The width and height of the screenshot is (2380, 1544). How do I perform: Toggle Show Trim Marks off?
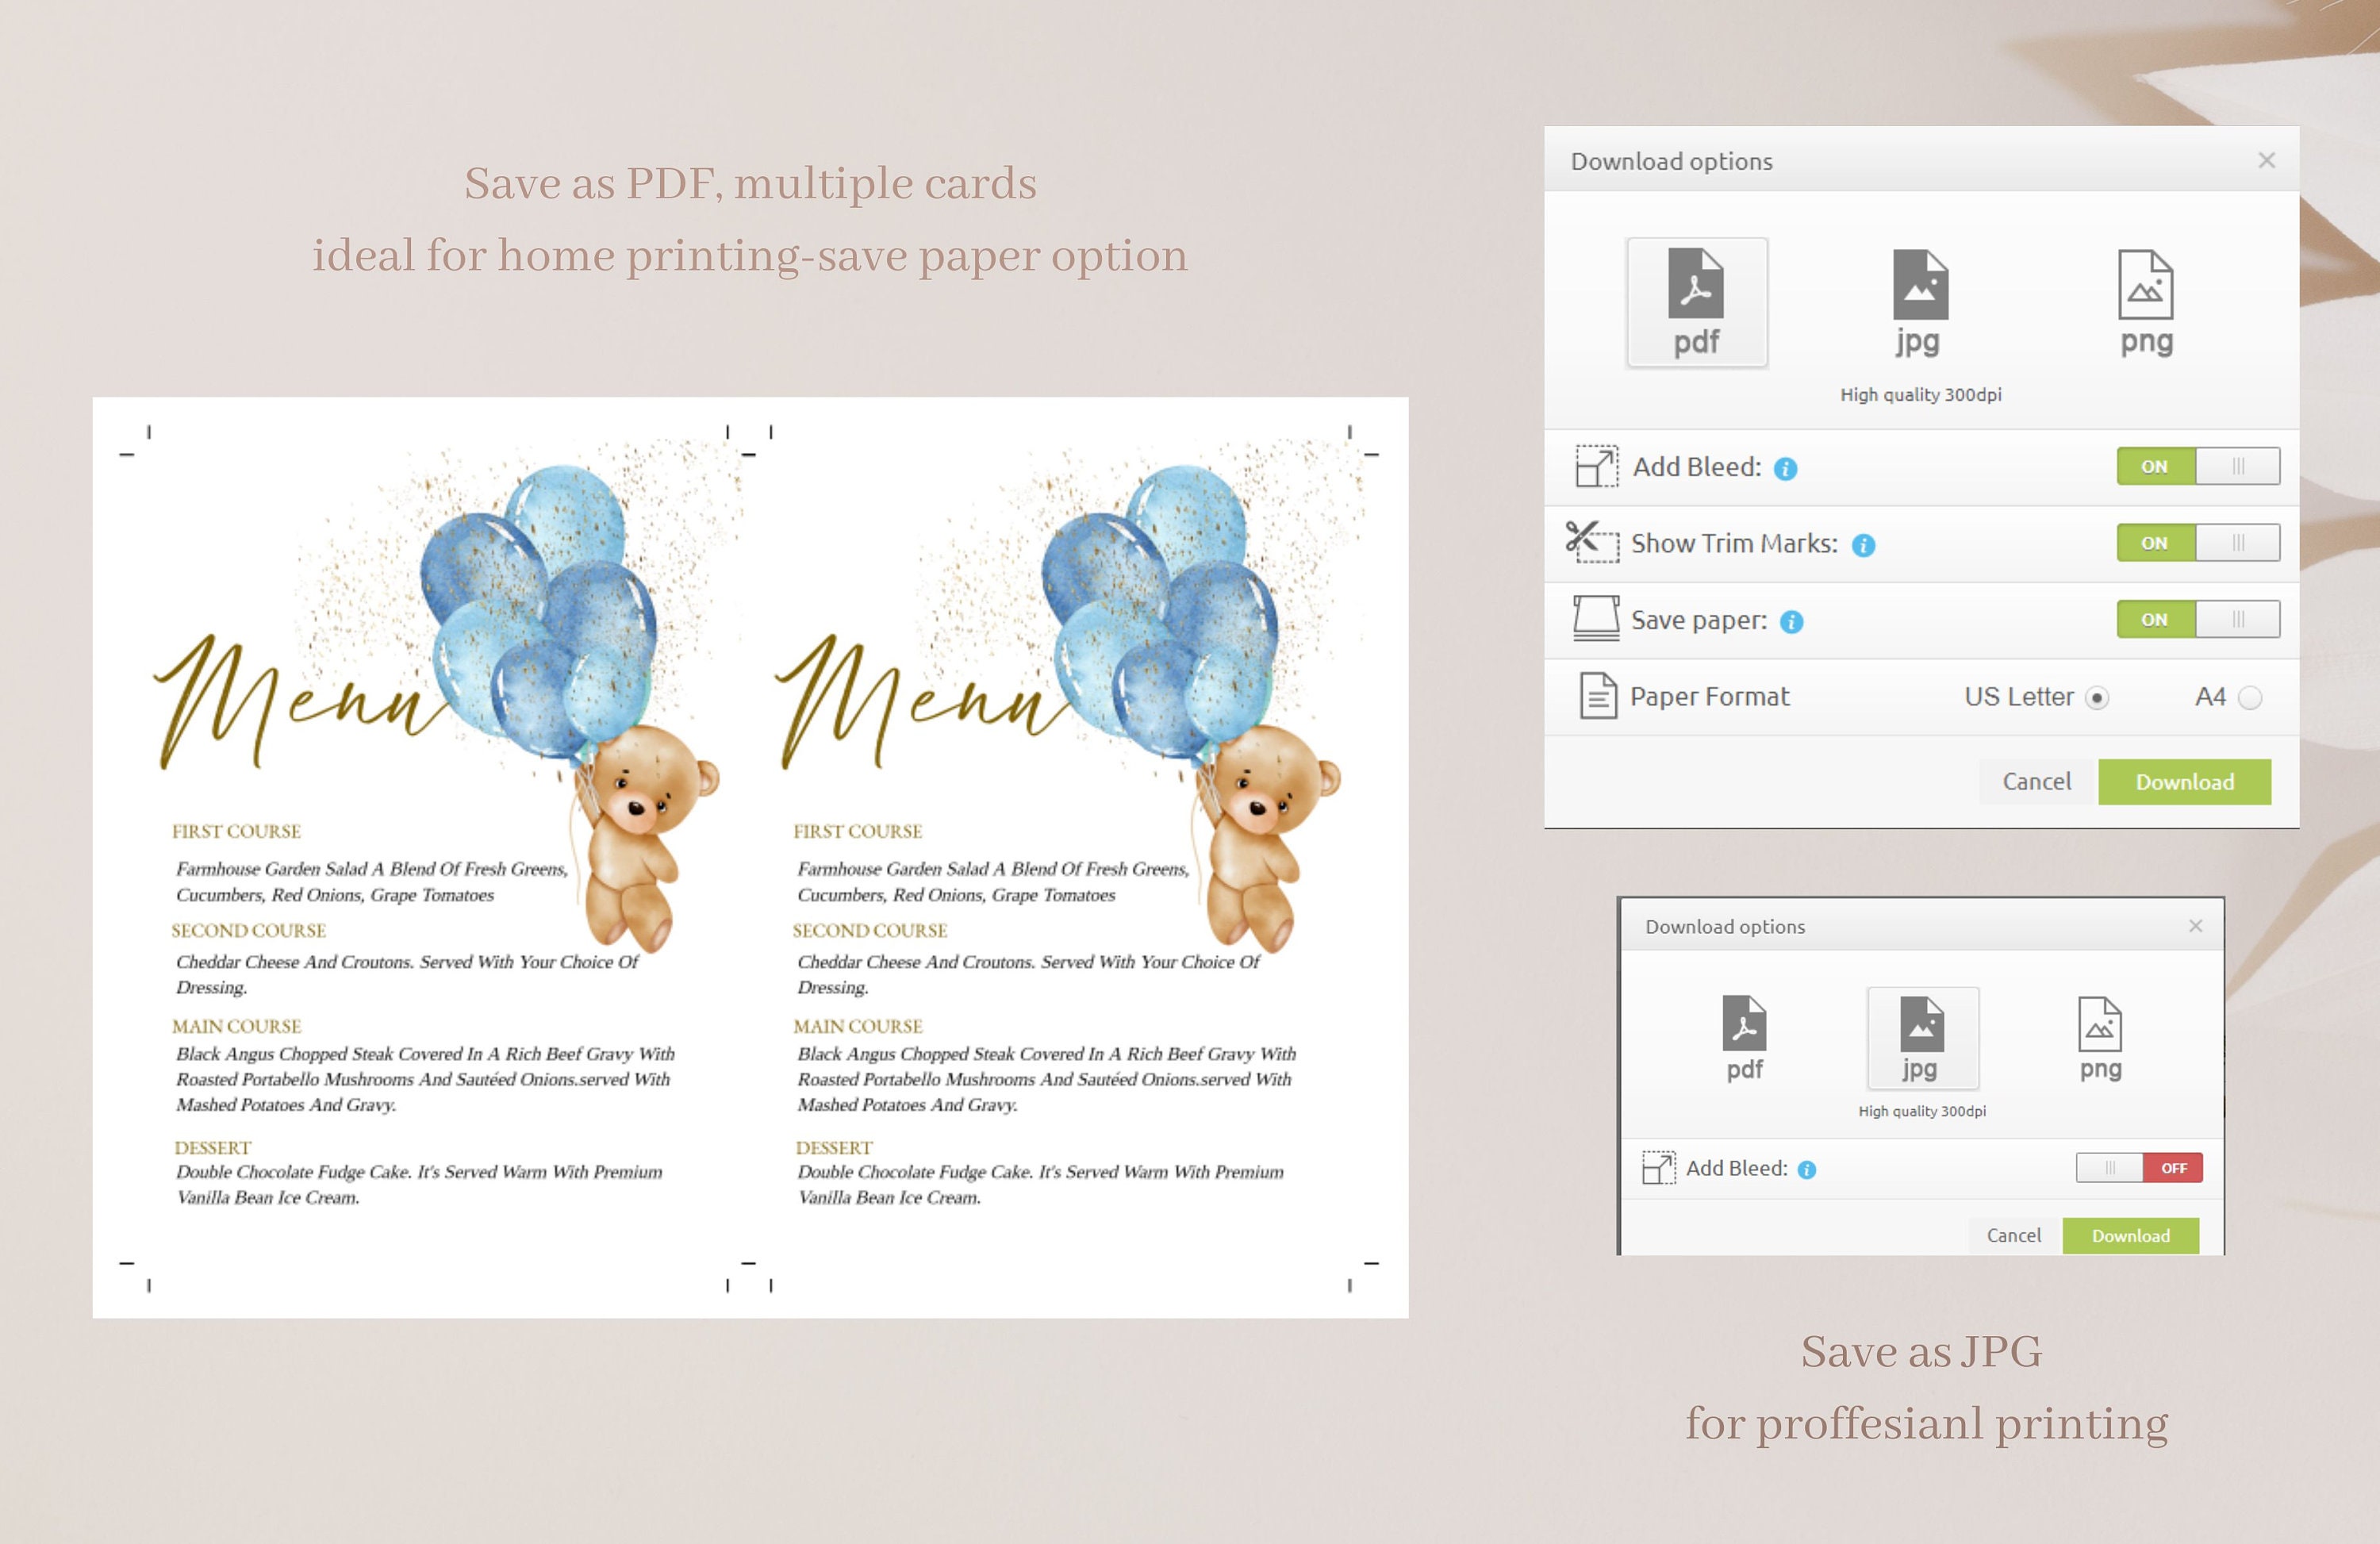pos(2237,543)
